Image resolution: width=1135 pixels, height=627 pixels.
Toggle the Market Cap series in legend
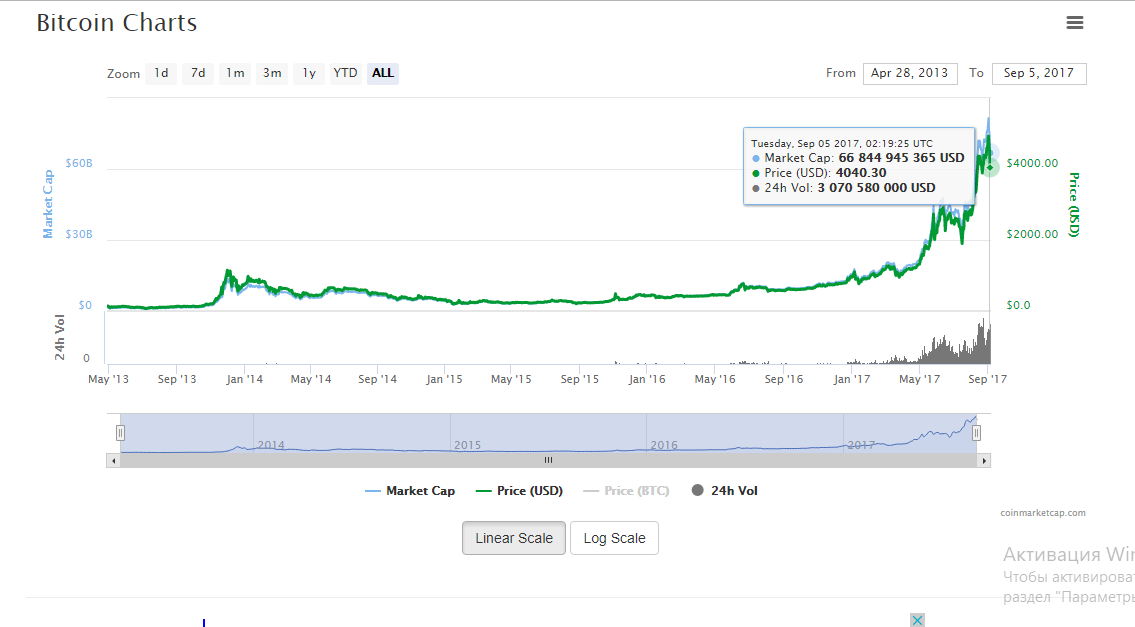pos(410,491)
